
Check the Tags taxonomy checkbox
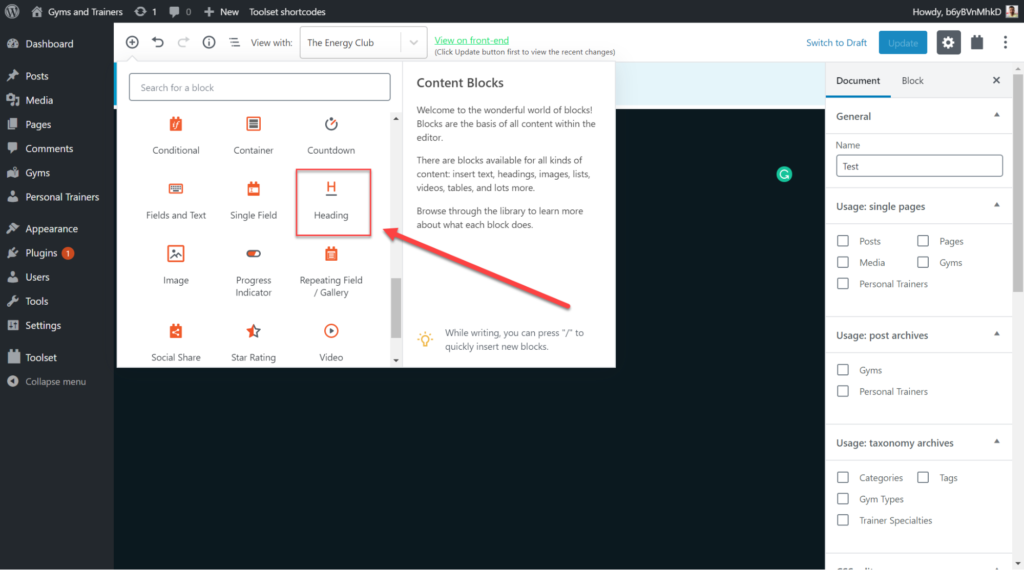pos(923,478)
